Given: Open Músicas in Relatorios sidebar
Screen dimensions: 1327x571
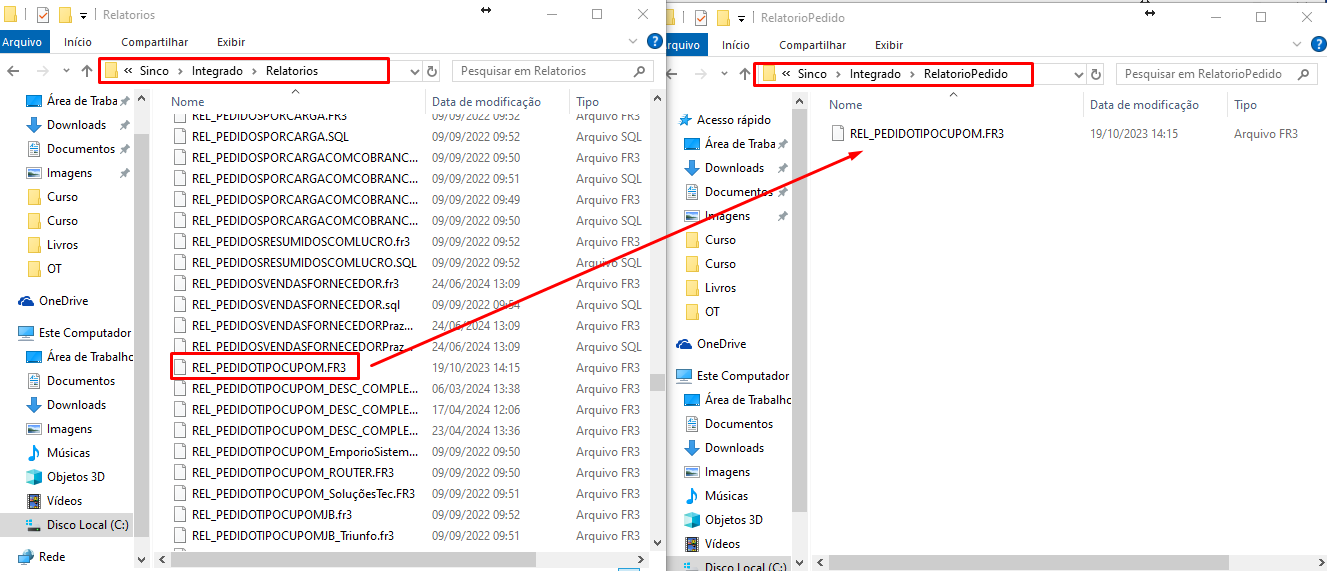Looking at the screenshot, I should point(68,453).
